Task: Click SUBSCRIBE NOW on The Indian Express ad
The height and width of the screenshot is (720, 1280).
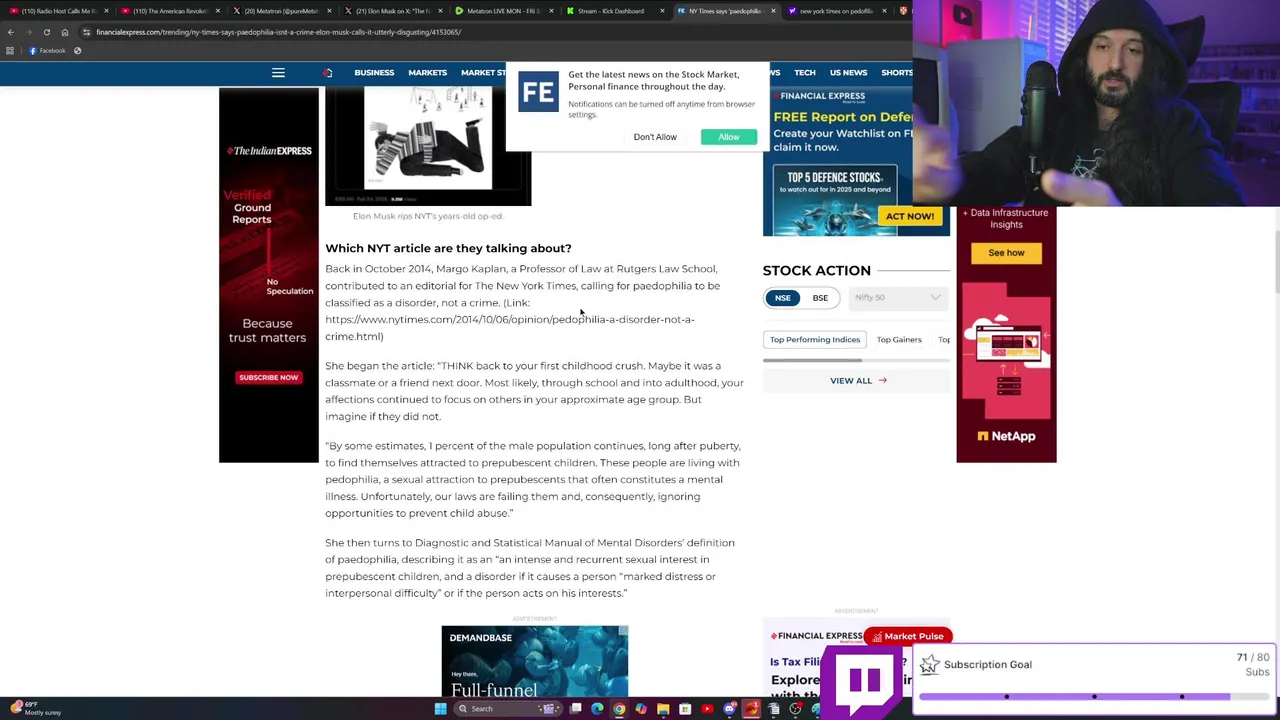Action: 268,378
